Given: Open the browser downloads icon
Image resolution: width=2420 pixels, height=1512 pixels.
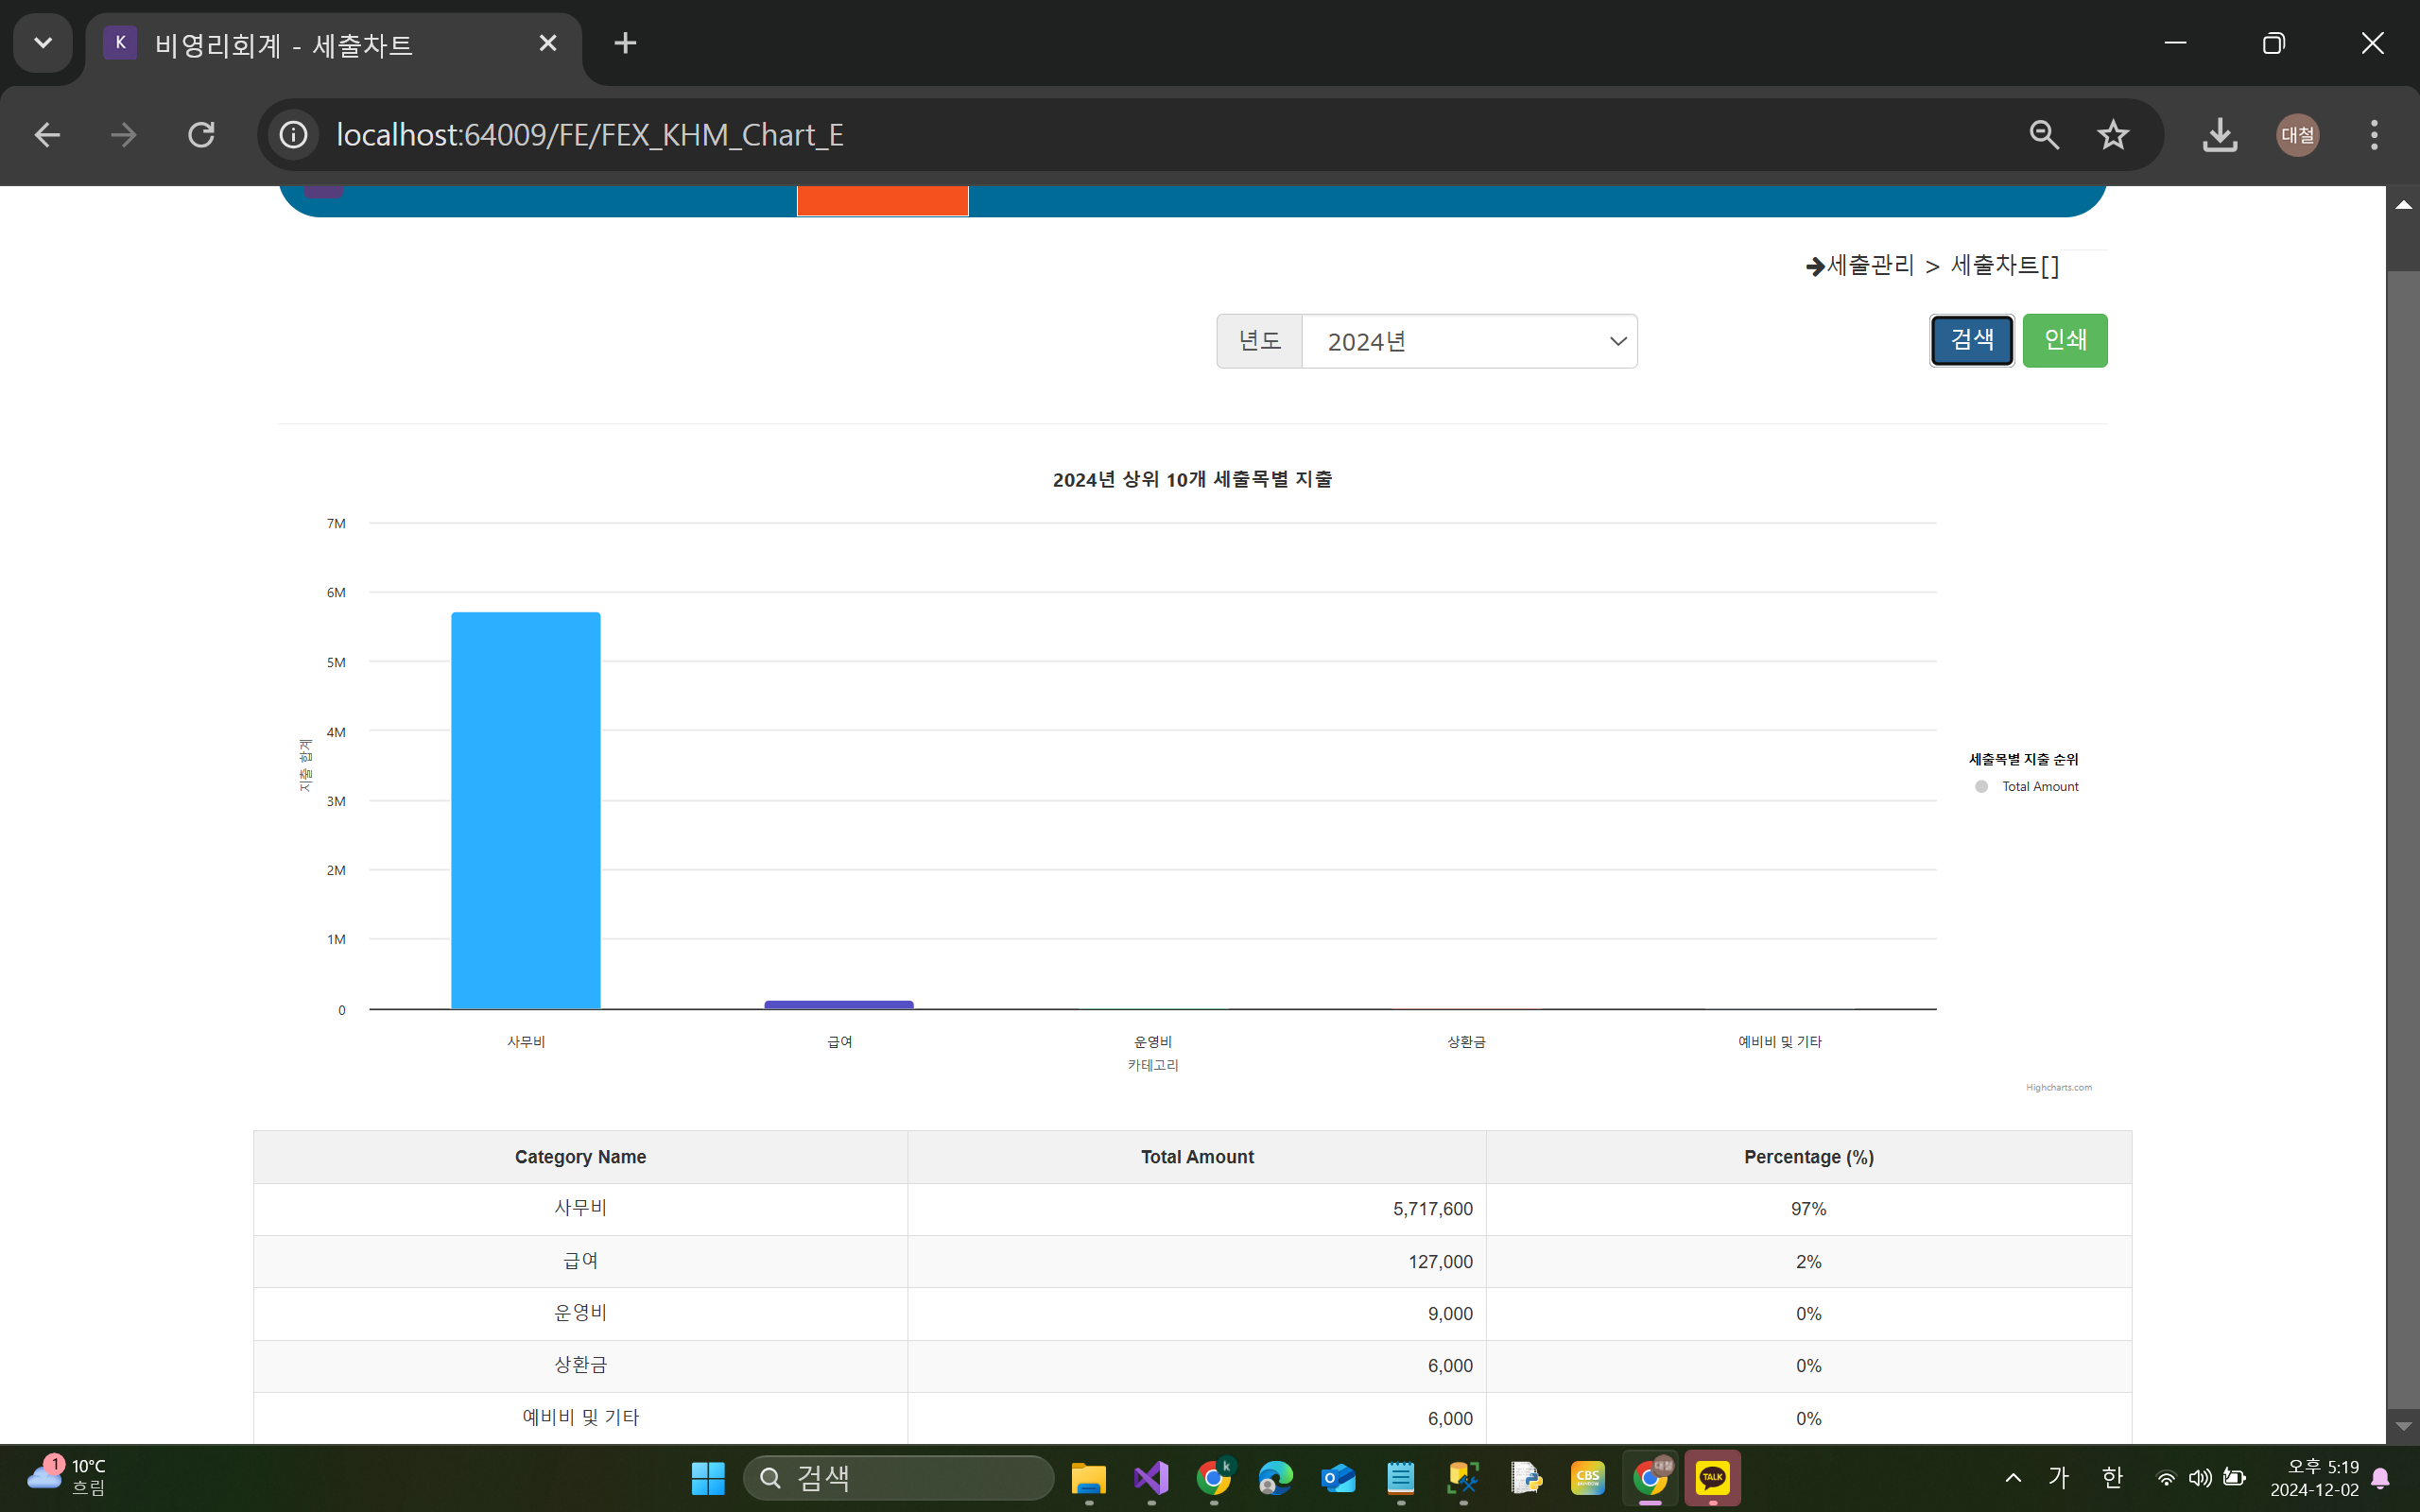Looking at the screenshot, I should (x=2219, y=135).
